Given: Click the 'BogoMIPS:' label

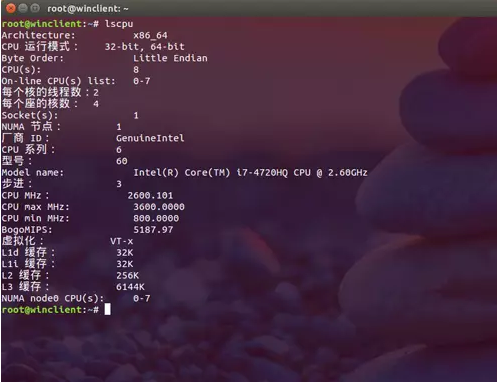Looking at the screenshot, I should (x=27, y=230).
